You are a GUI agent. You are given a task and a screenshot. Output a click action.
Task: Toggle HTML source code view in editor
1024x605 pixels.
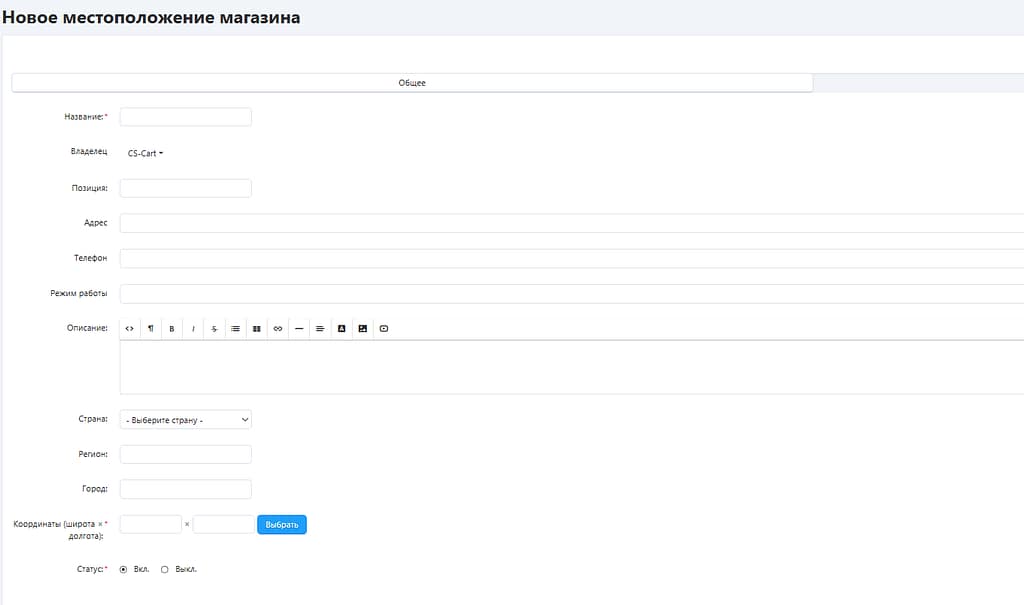click(130, 328)
